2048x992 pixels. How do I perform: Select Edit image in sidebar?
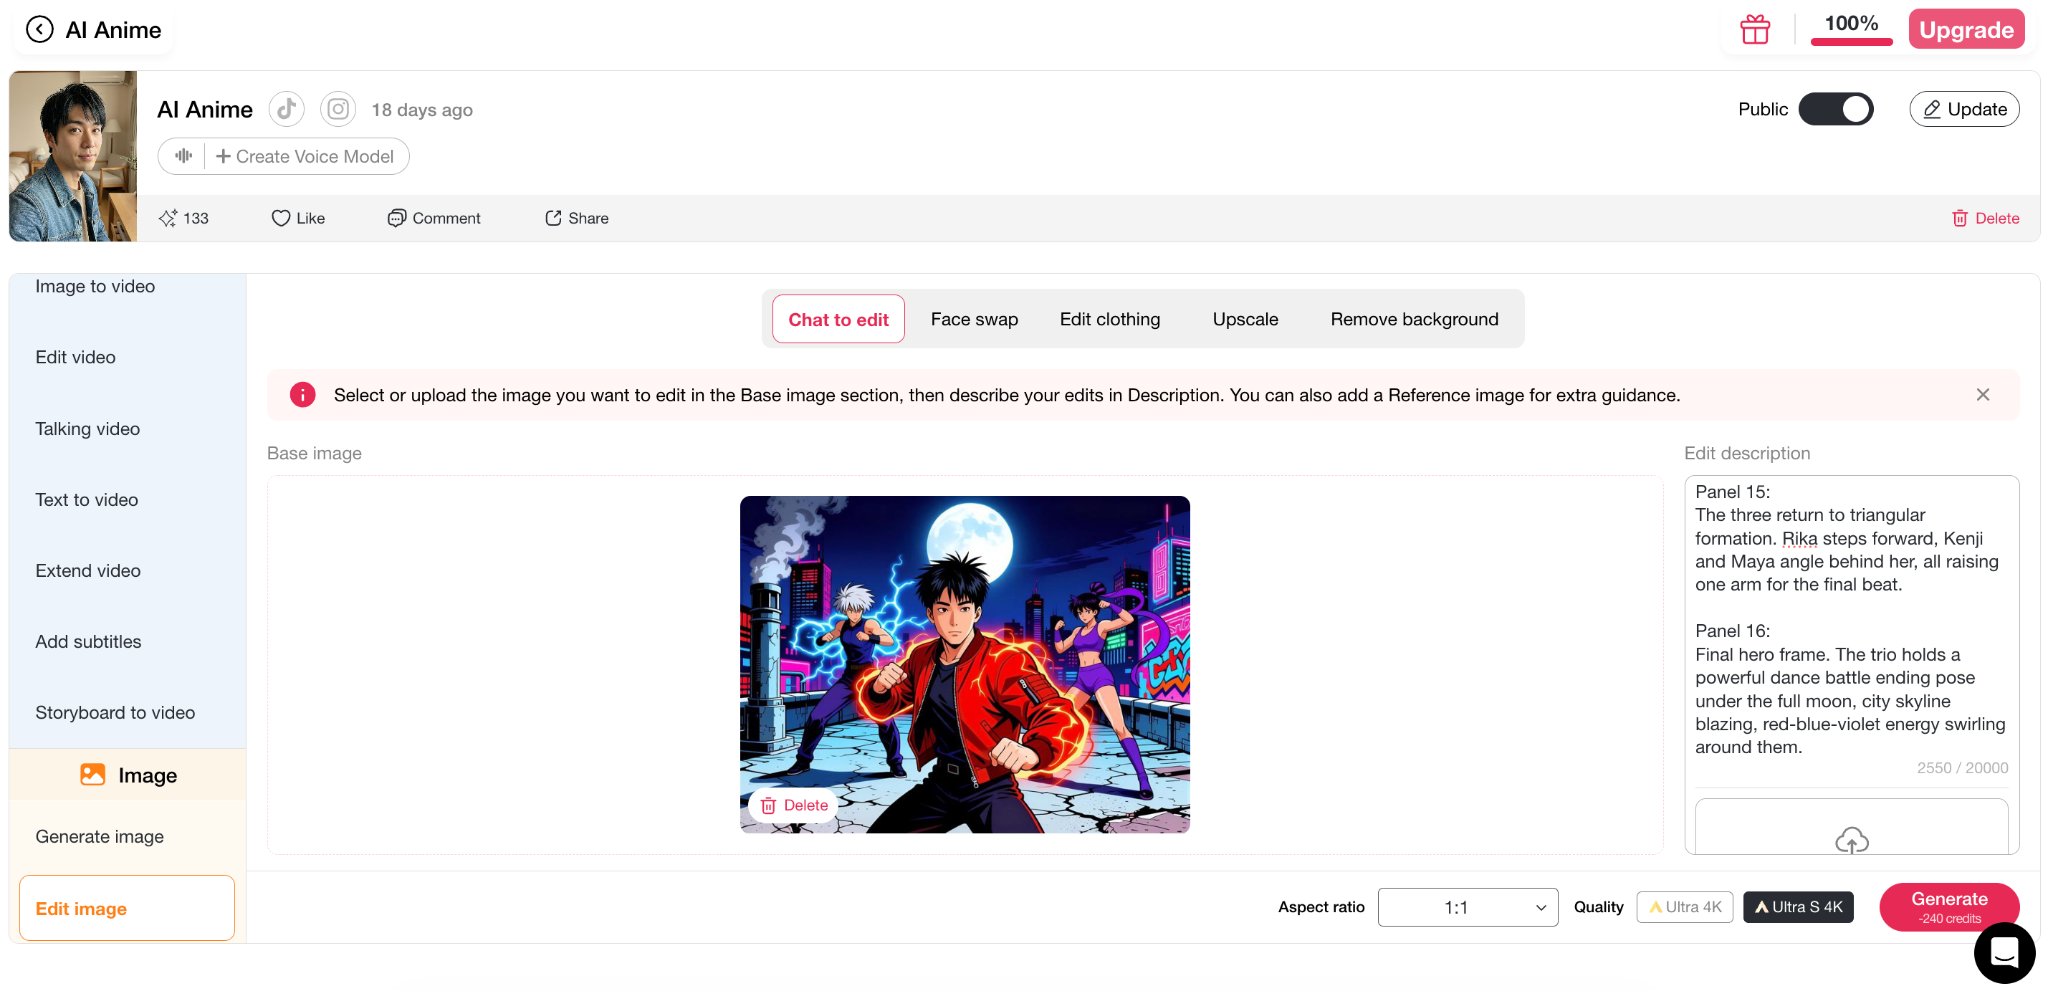[127, 908]
